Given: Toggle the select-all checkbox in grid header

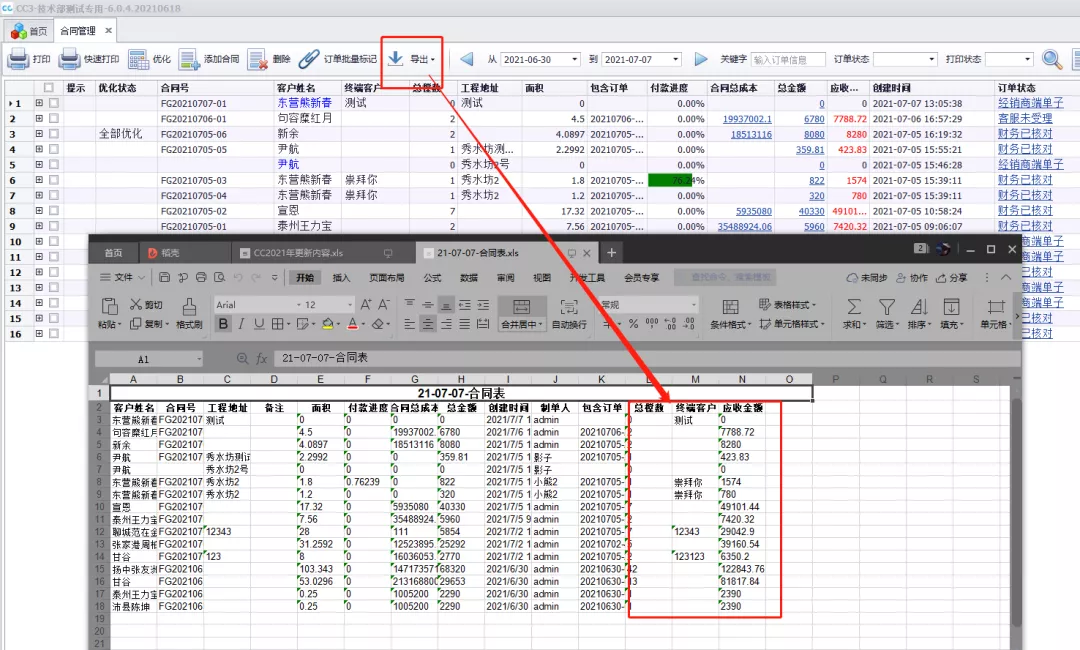Looking at the screenshot, I should click(48, 88).
